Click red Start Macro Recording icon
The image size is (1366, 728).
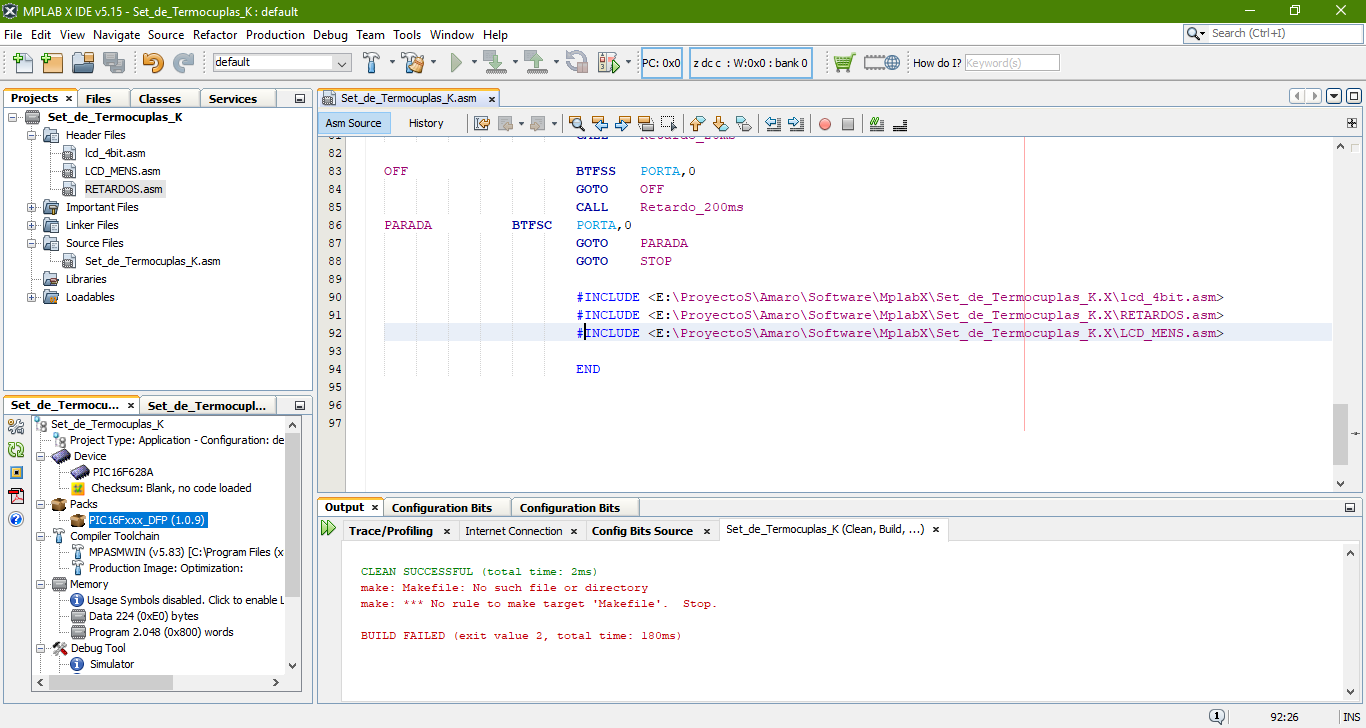(825, 124)
